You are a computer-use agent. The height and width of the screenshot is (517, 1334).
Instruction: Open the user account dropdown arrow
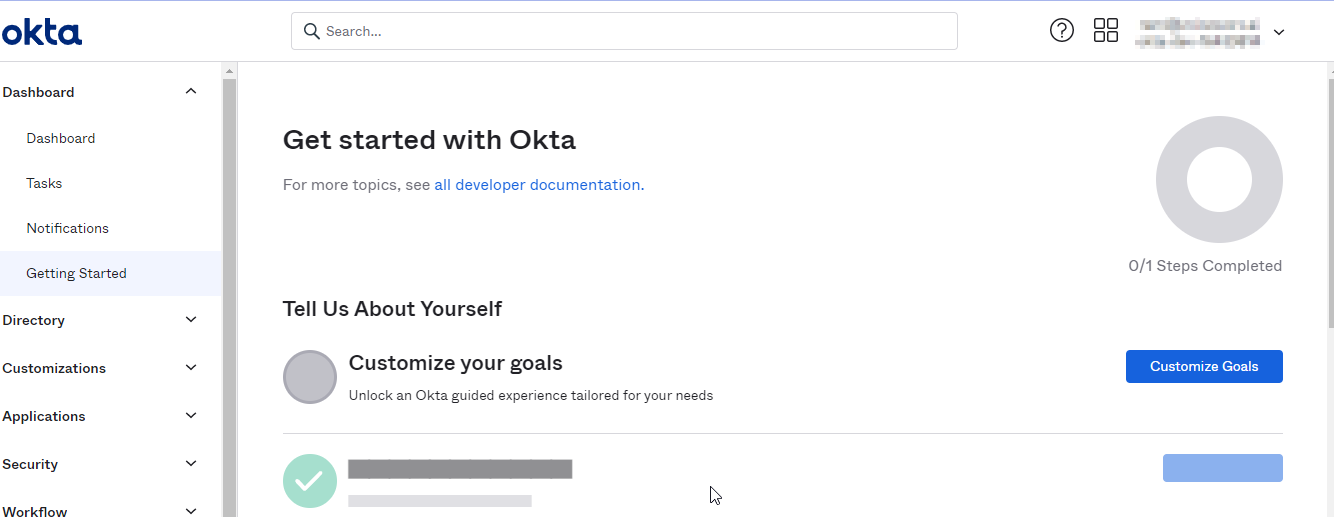pos(1278,32)
